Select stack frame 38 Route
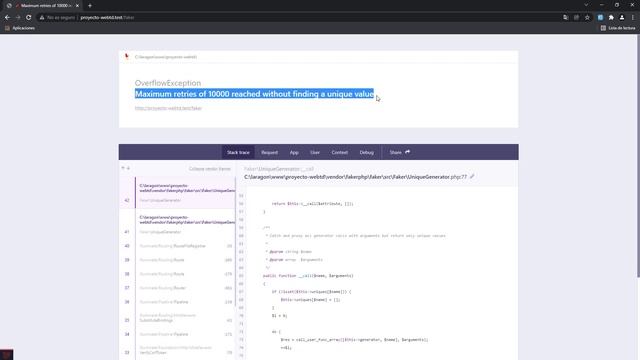 click(178, 274)
